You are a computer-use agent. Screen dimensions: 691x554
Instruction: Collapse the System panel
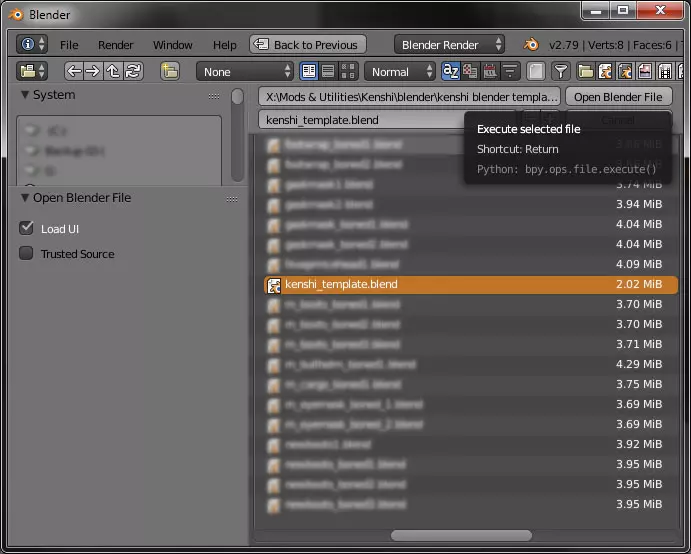click(x=26, y=95)
